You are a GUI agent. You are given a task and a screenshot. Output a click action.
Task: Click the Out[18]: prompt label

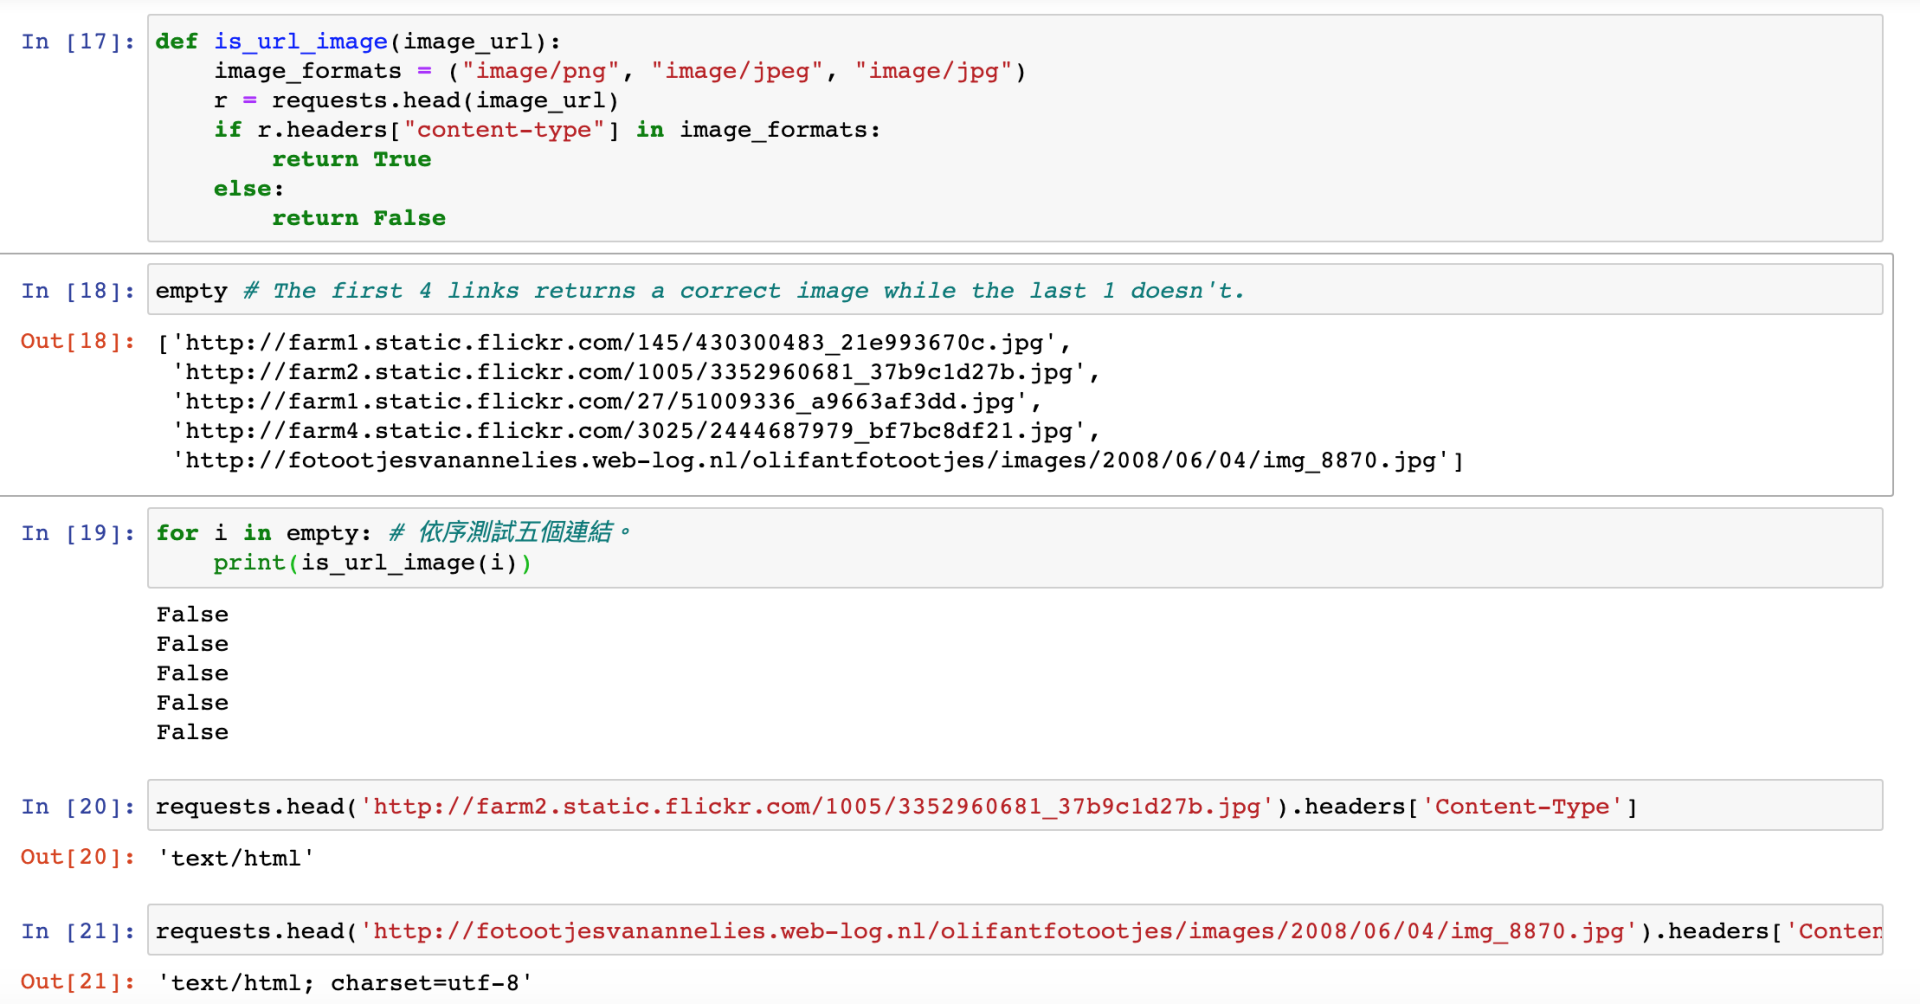coord(78,341)
